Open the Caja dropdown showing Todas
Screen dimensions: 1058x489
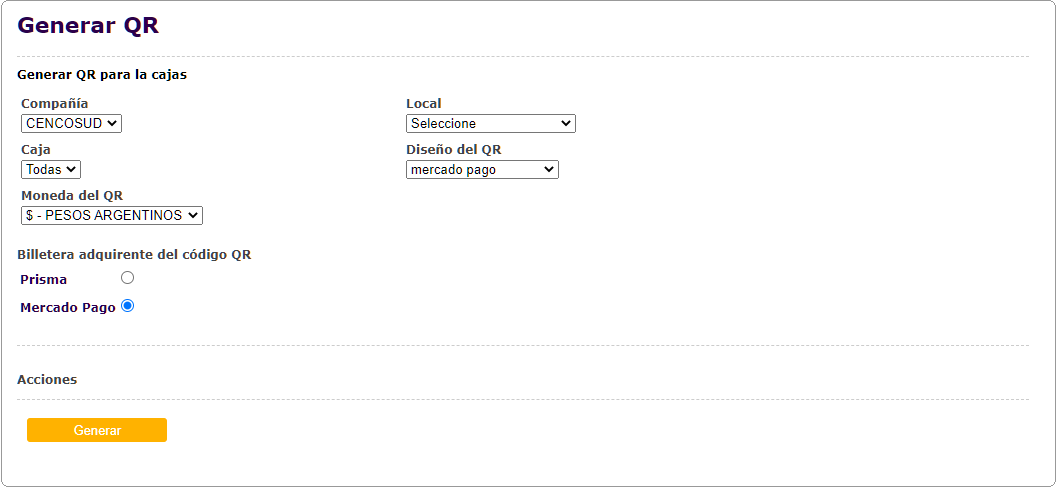(51, 170)
